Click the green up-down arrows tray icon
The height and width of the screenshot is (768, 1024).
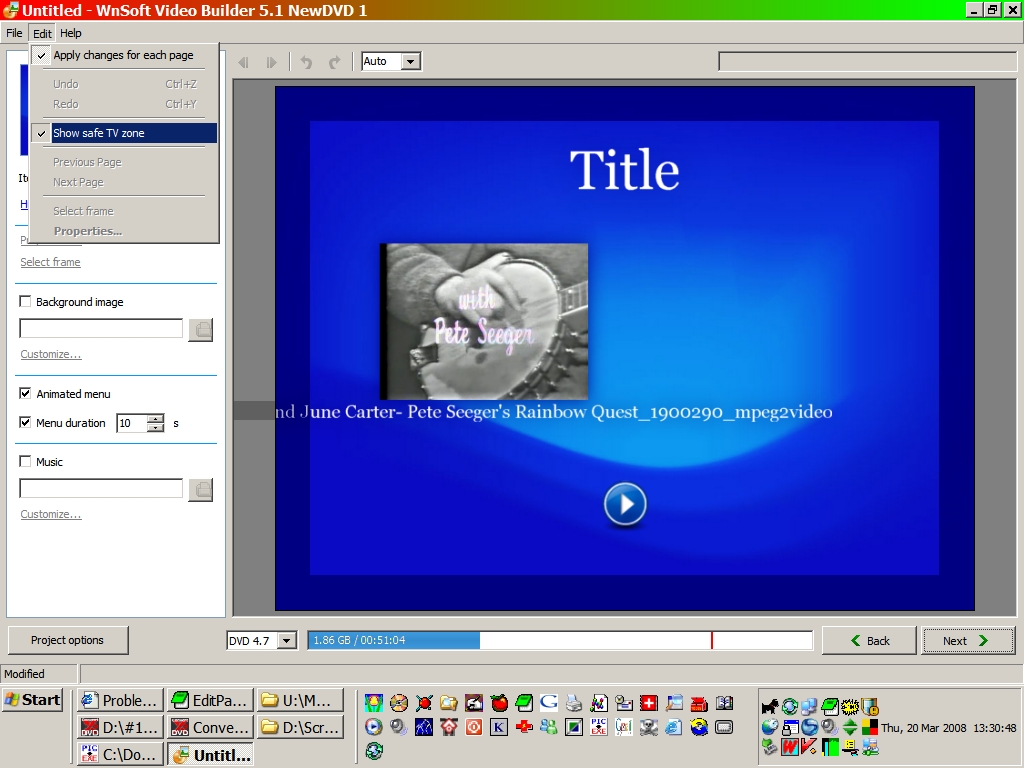pos(850,726)
